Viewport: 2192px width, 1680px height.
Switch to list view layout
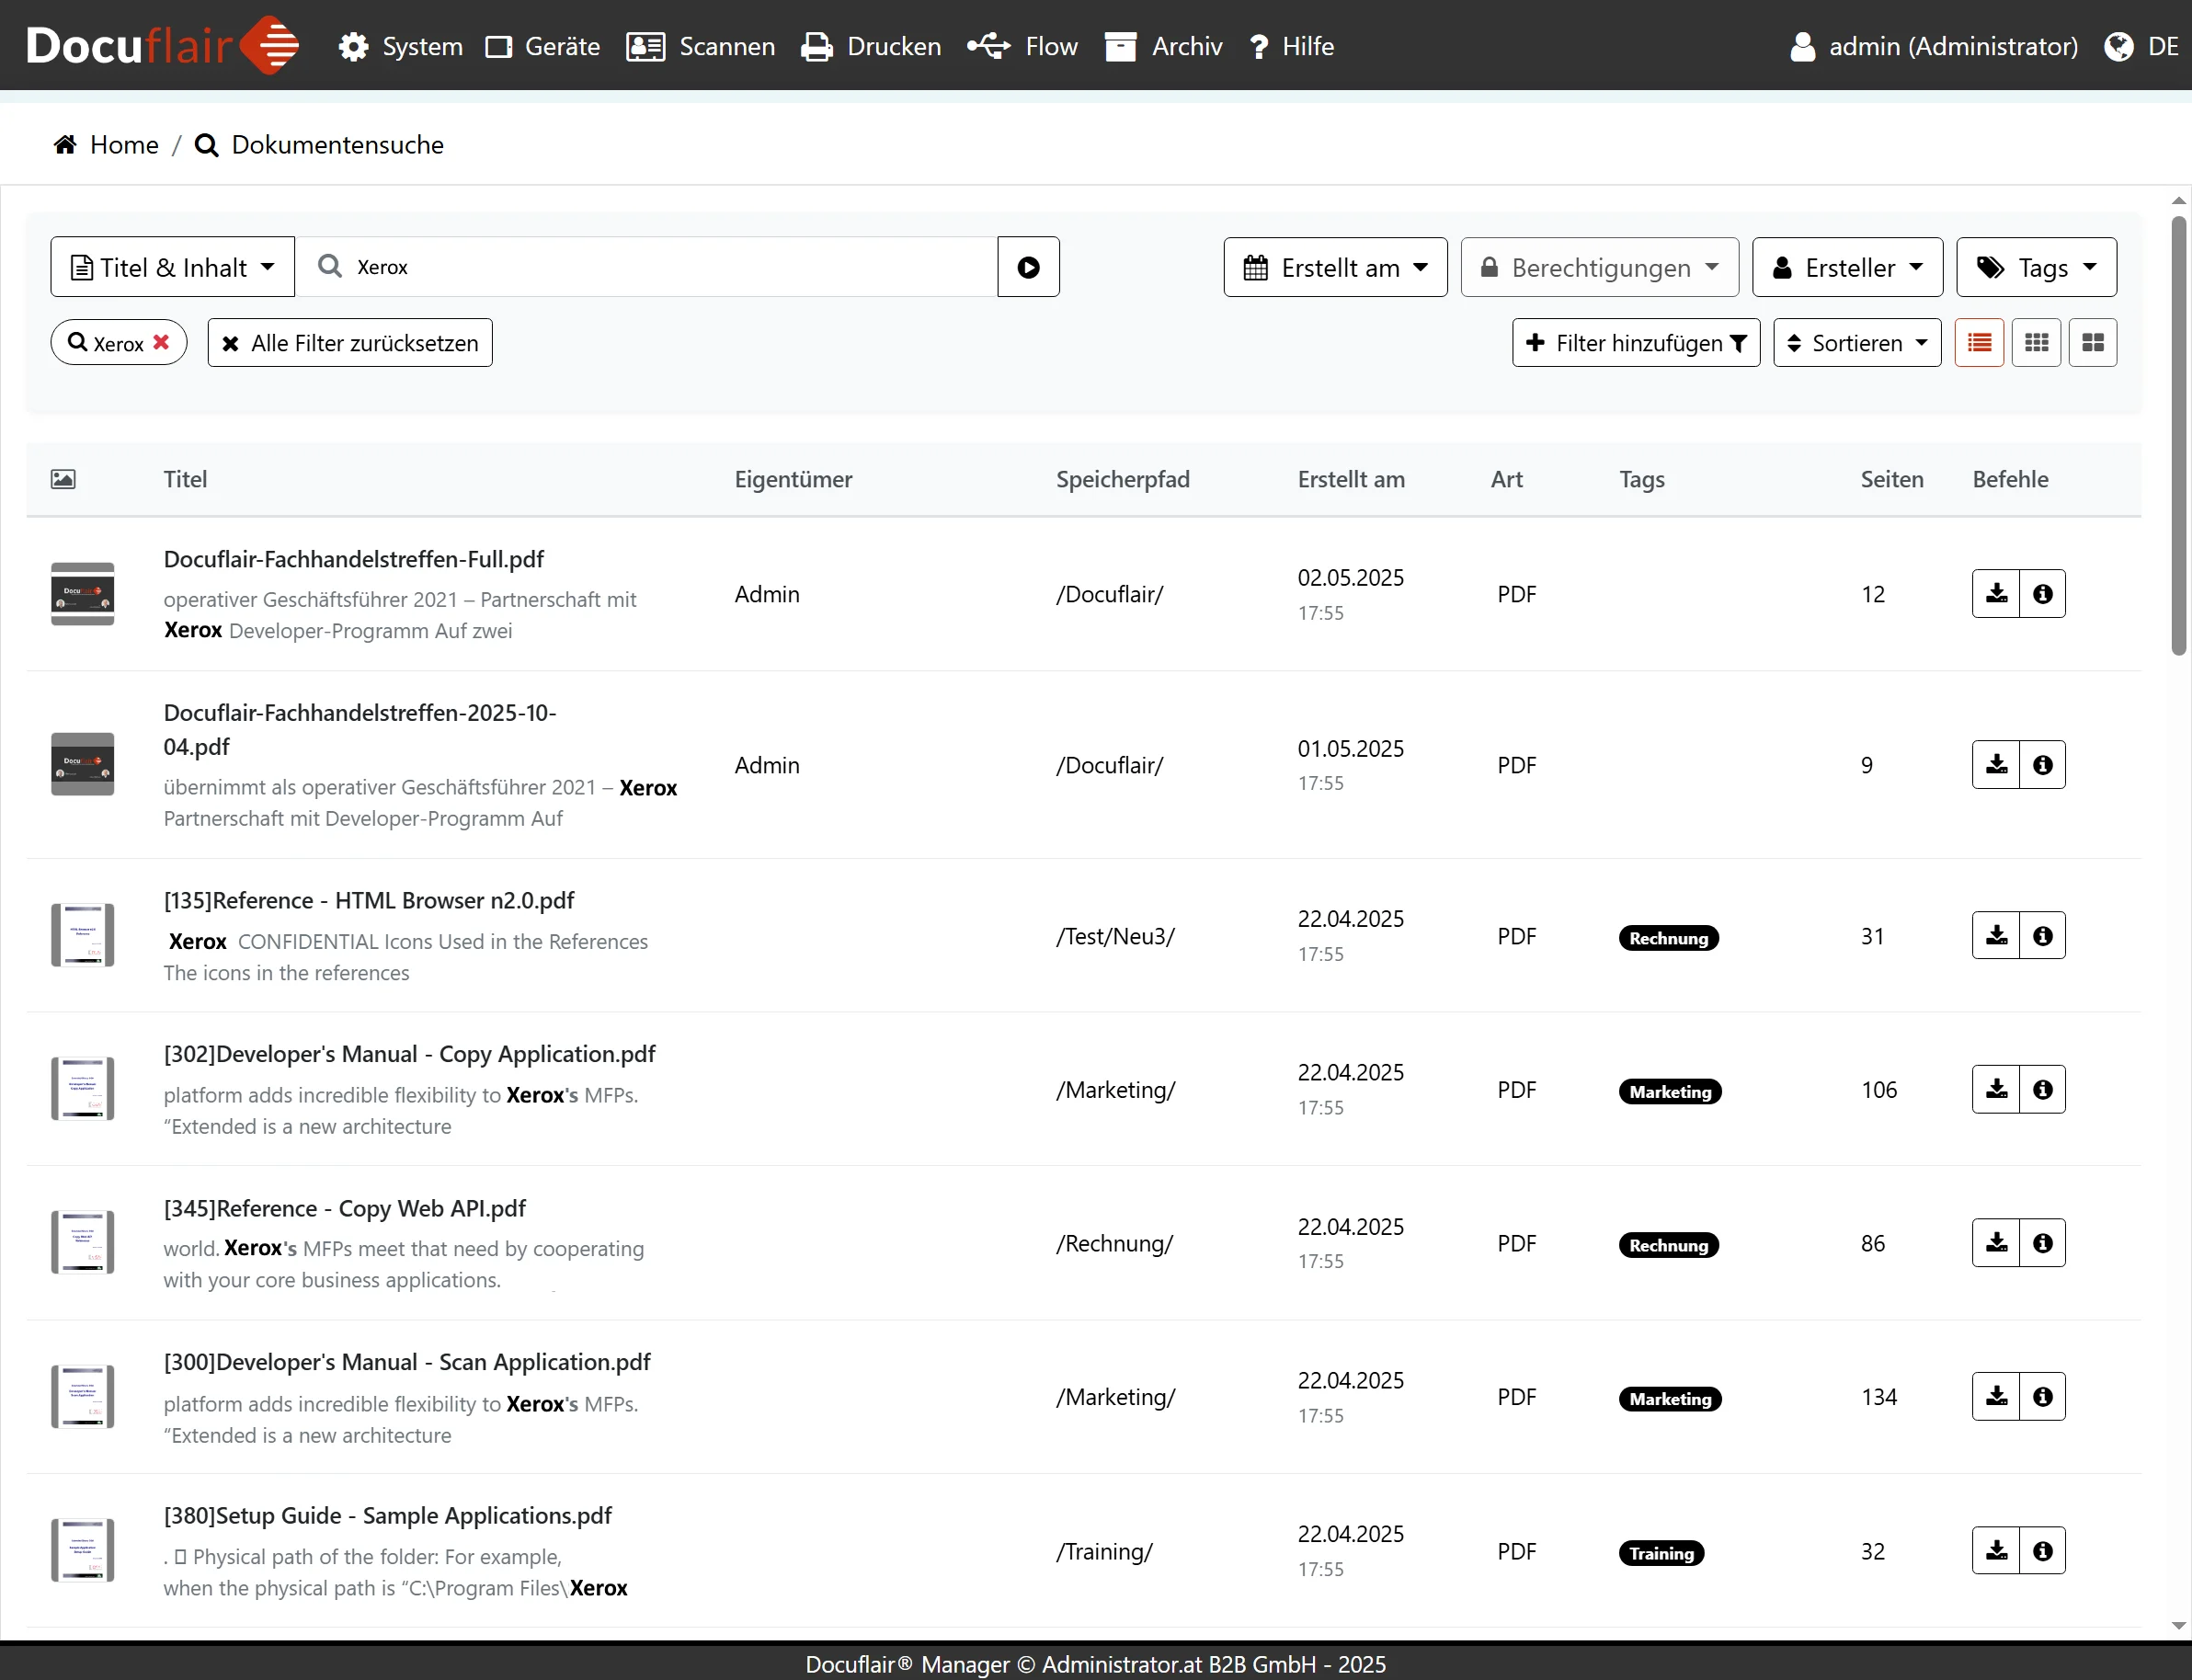(1979, 343)
